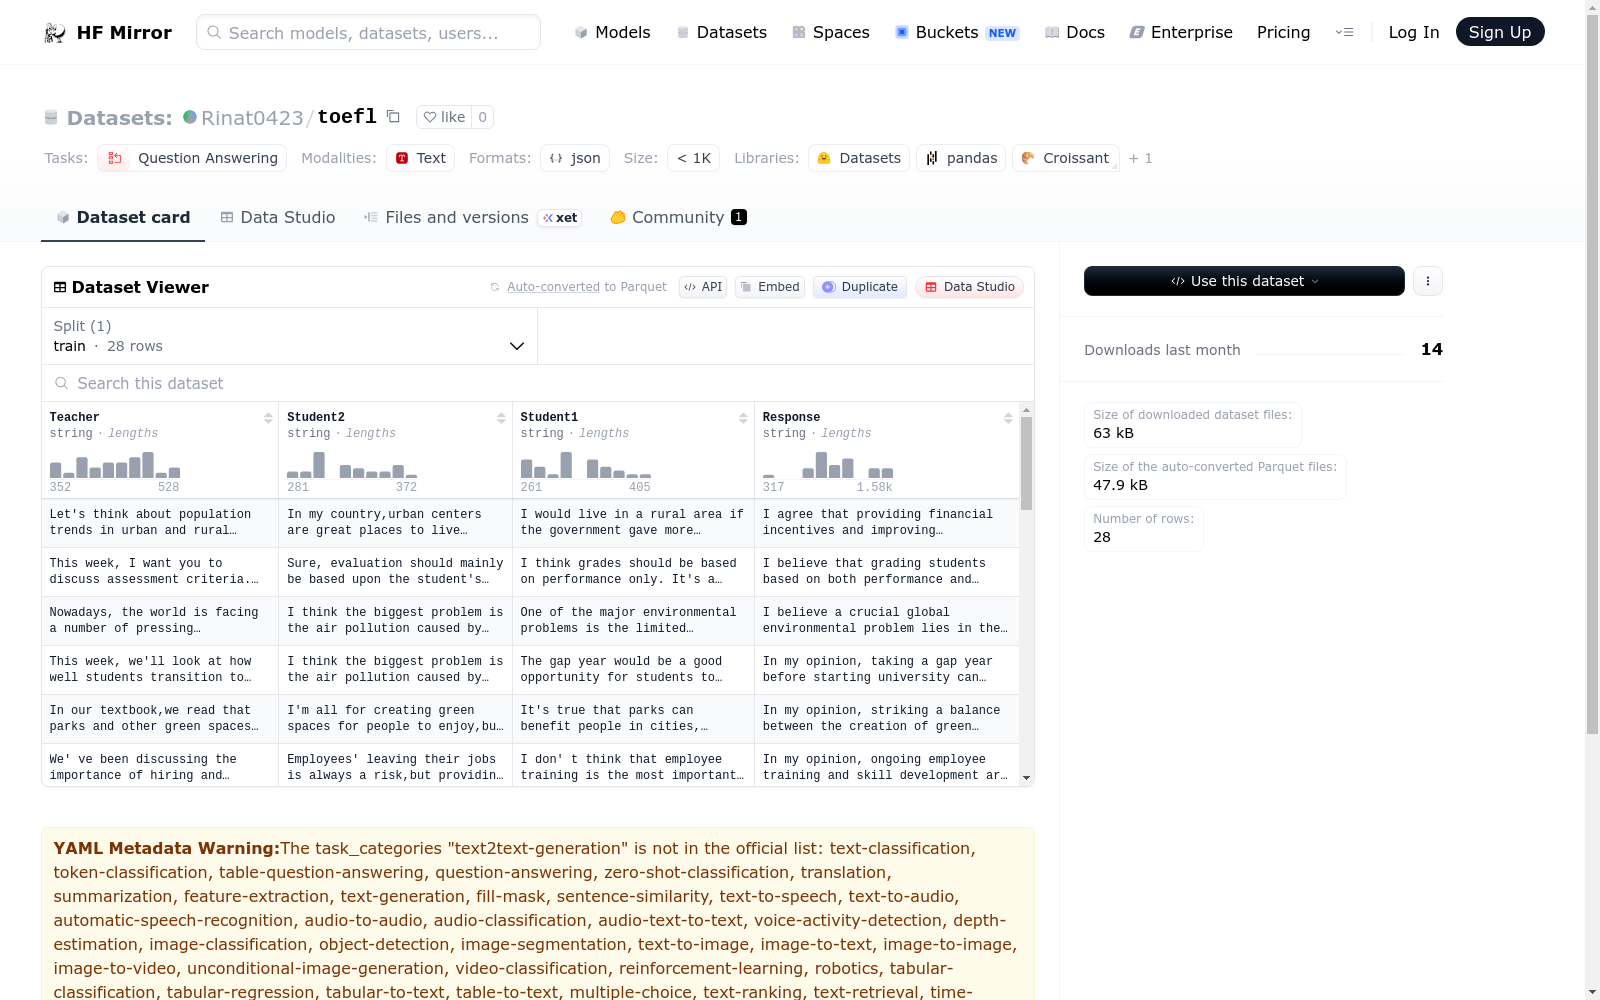Open the Pricing page
Viewport: 1600px width, 1000px height.
(1283, 32)
